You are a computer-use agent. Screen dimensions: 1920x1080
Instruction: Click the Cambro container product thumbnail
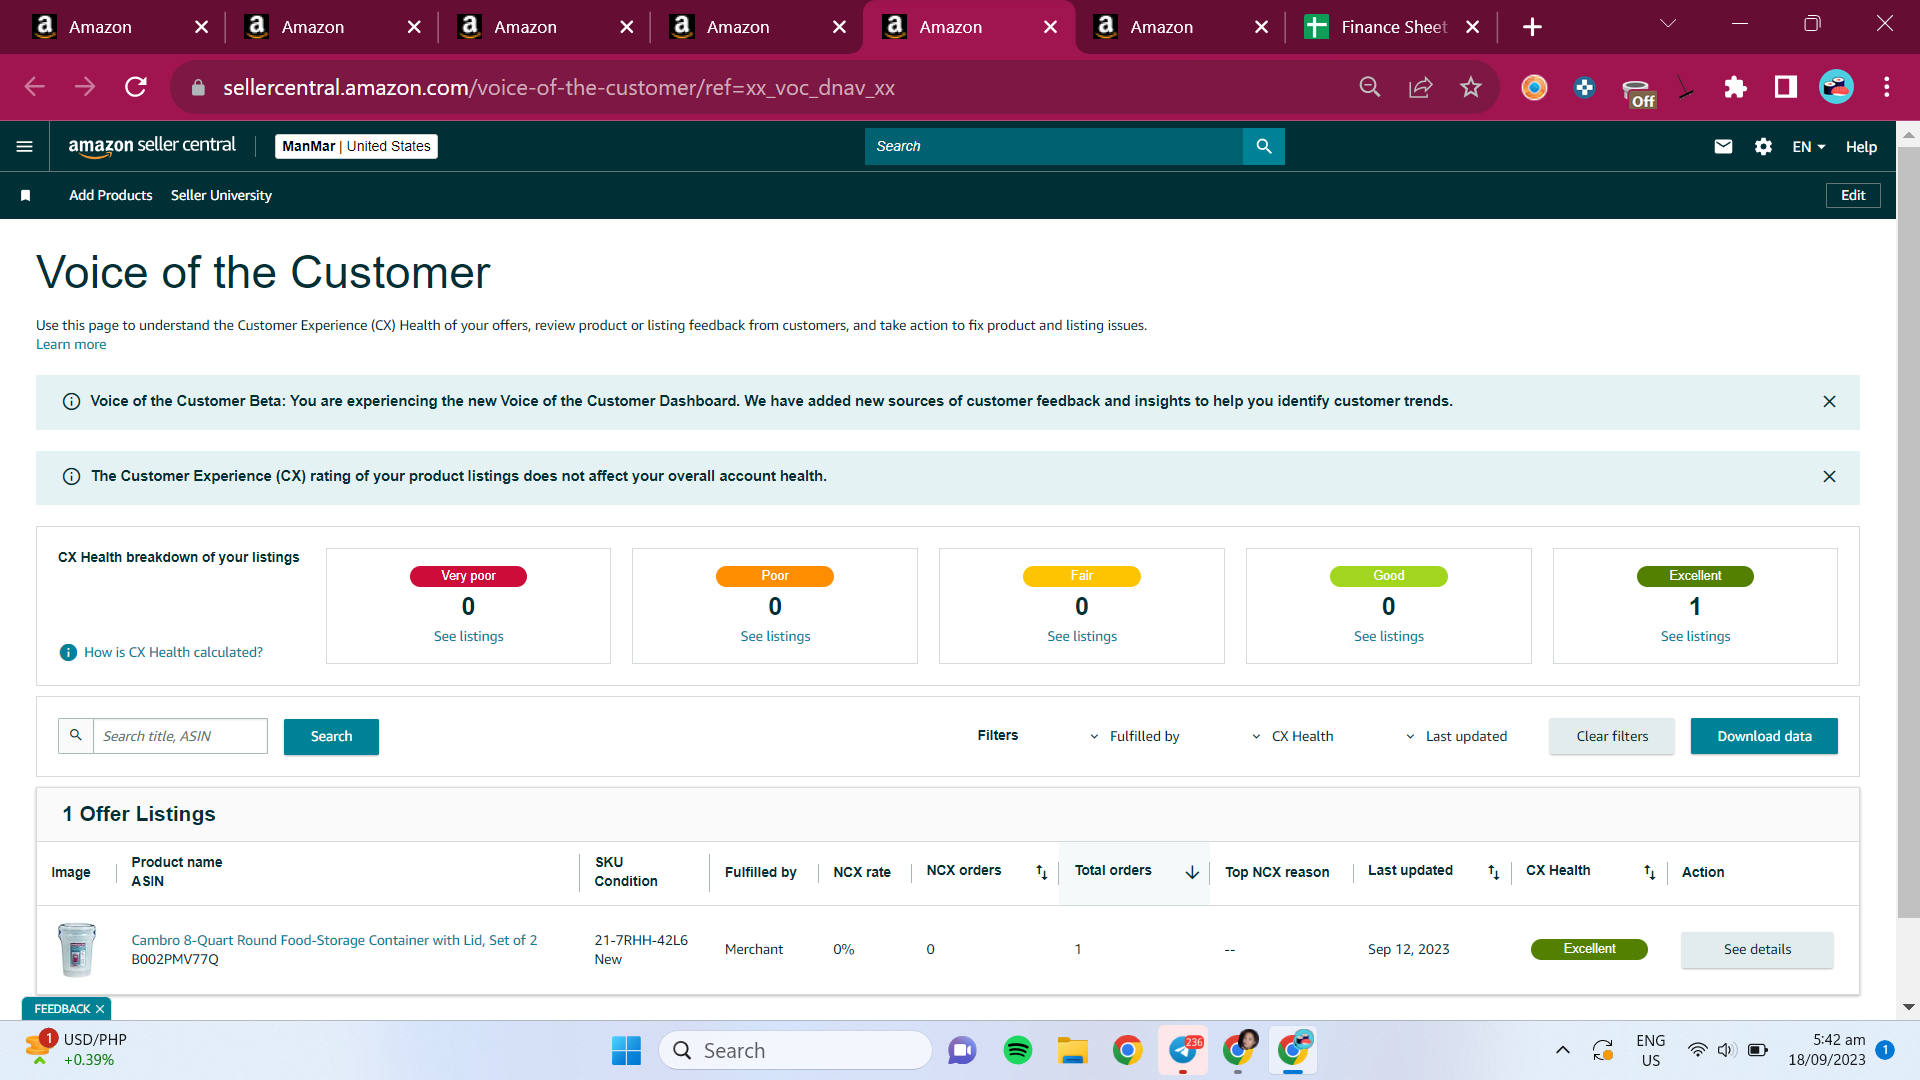[77, 950]
